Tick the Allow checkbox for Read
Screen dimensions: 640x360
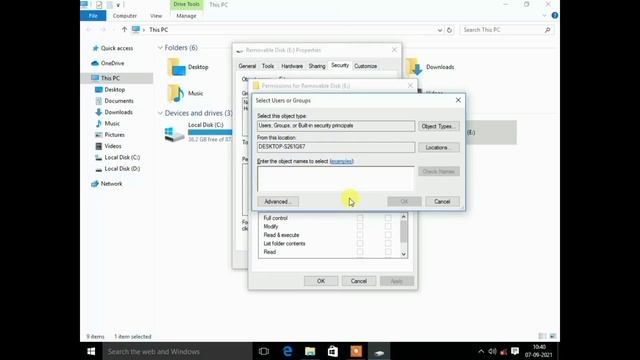click(x=360, y=252)
